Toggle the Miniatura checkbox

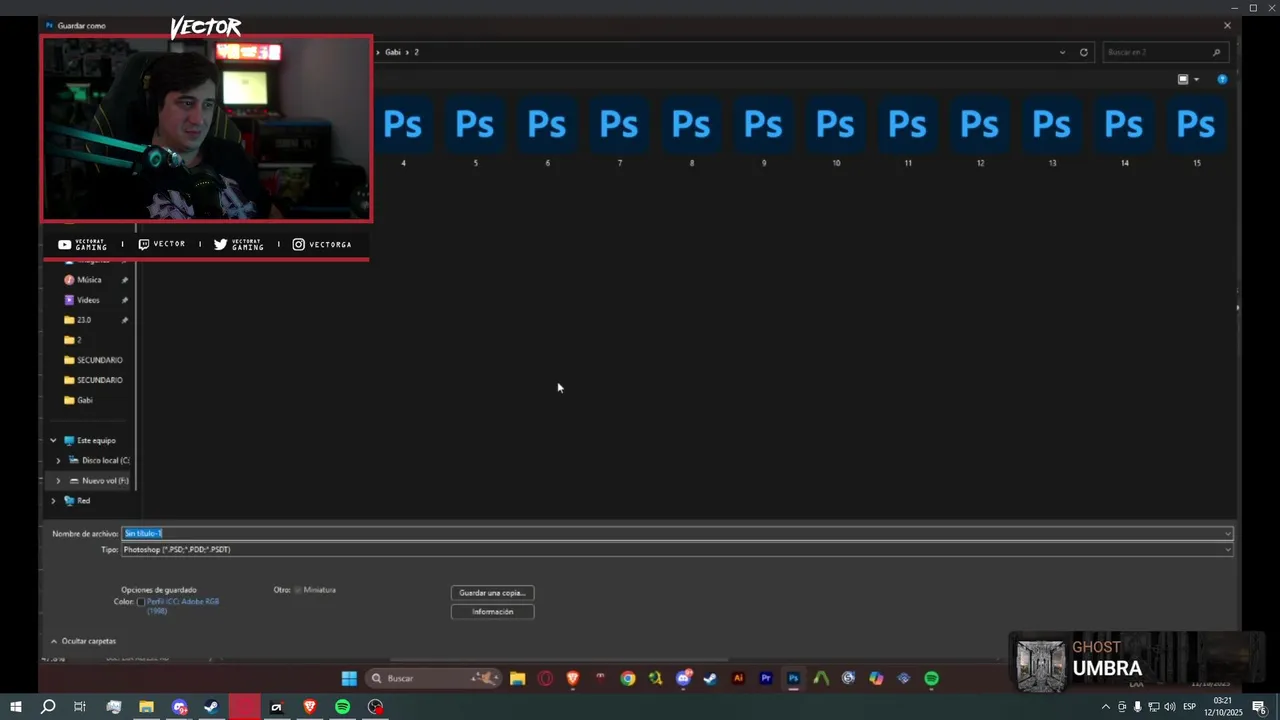click(298, 590)
